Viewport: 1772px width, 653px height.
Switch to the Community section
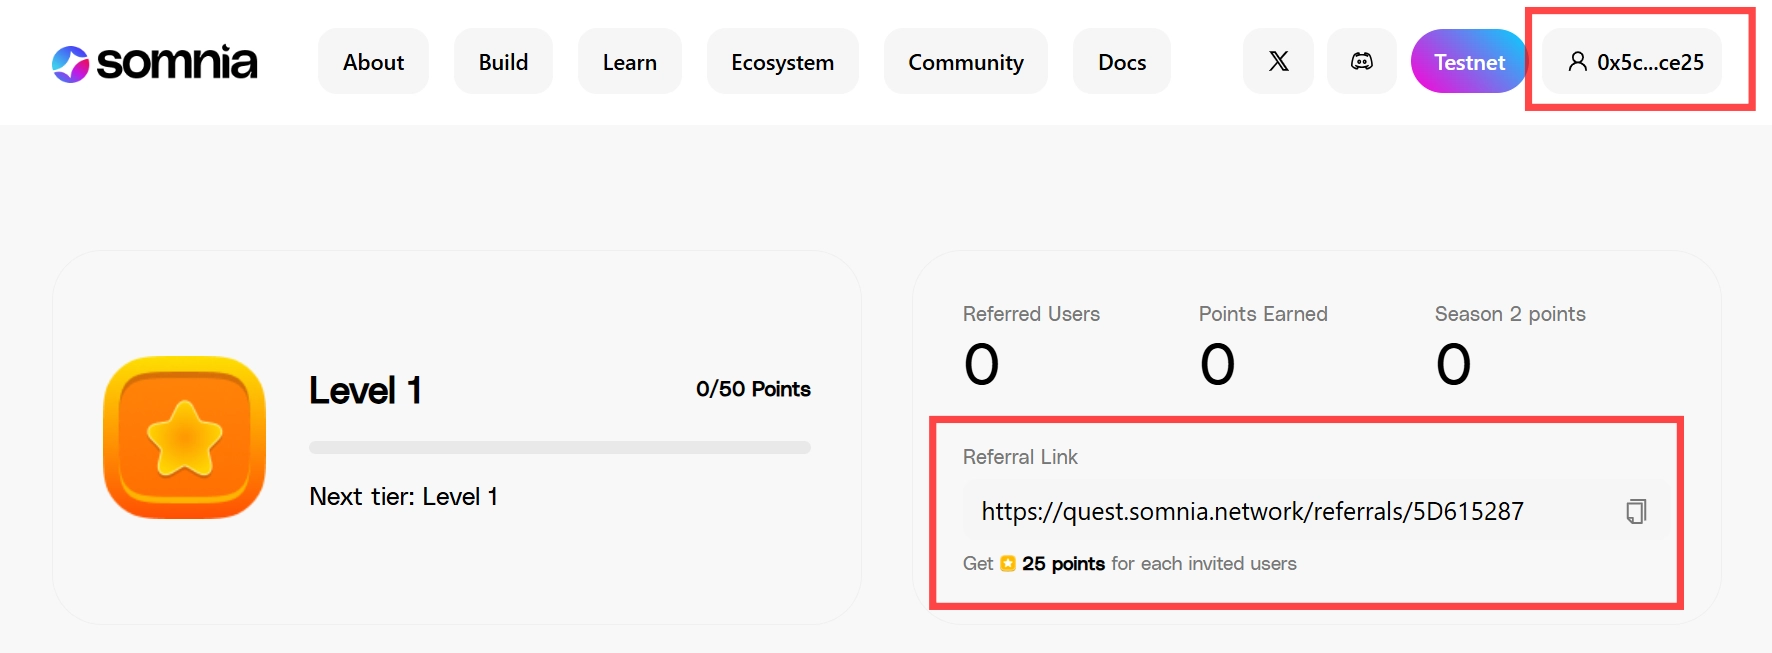pos(965,61)
